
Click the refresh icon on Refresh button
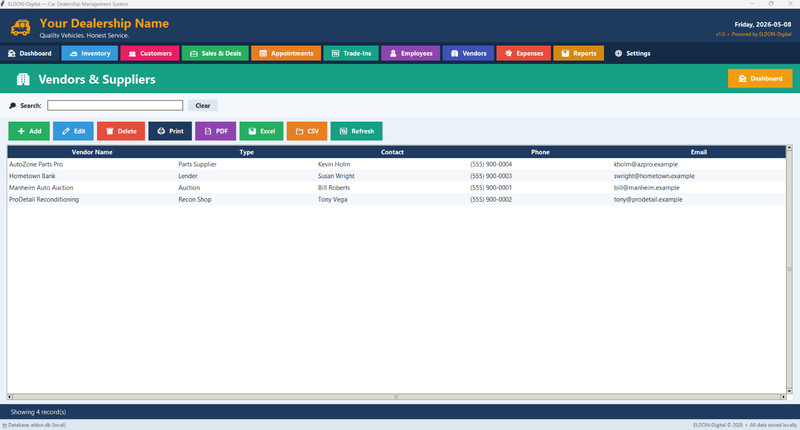click(343, 131)
